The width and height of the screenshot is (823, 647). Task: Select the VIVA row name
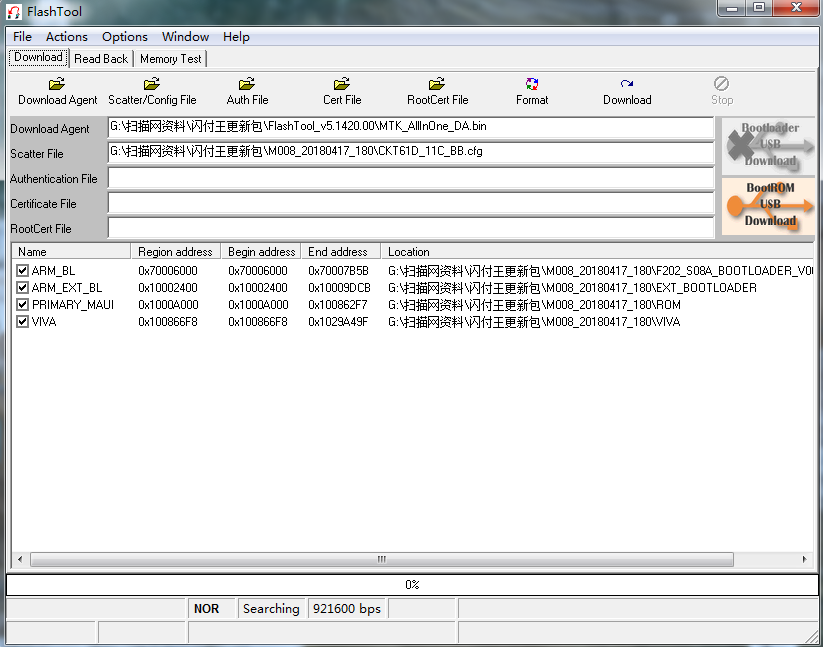coord(44,321)
